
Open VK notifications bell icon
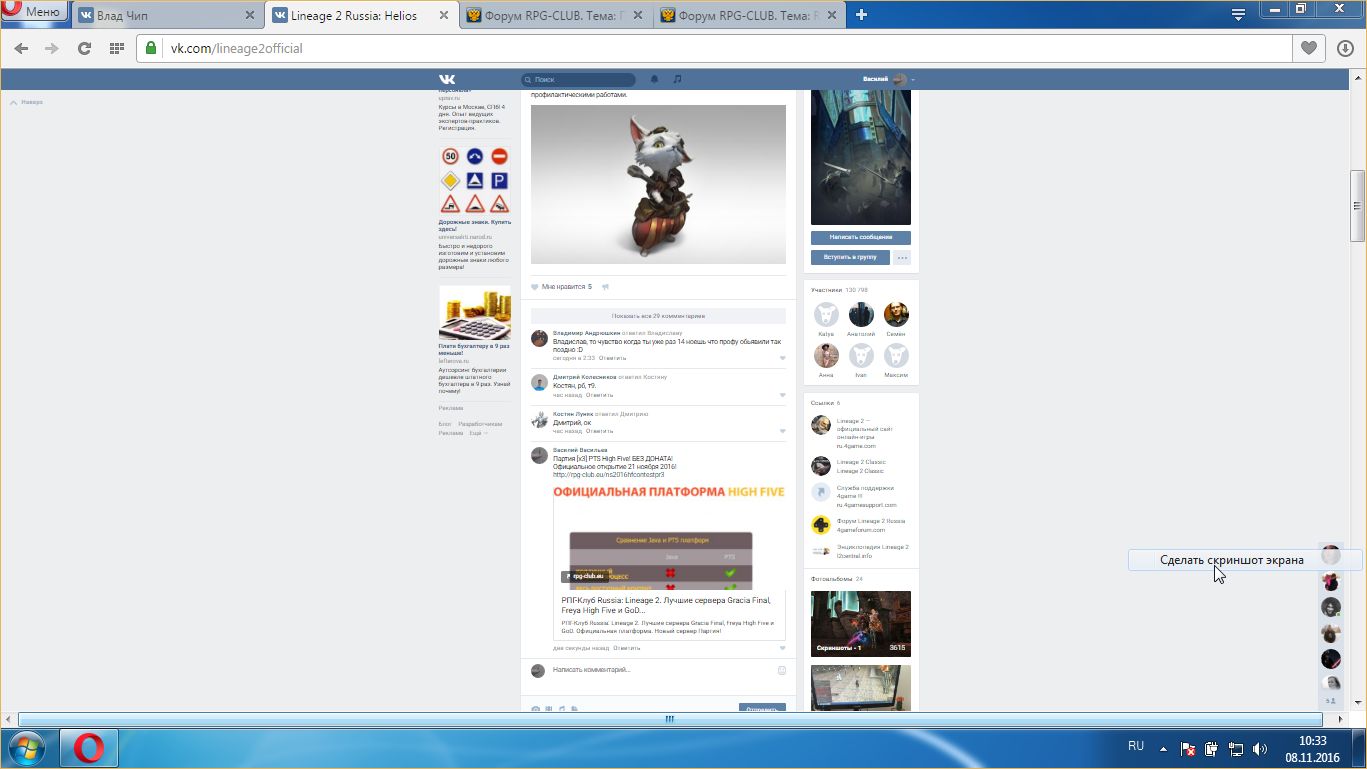pos(655,79)
